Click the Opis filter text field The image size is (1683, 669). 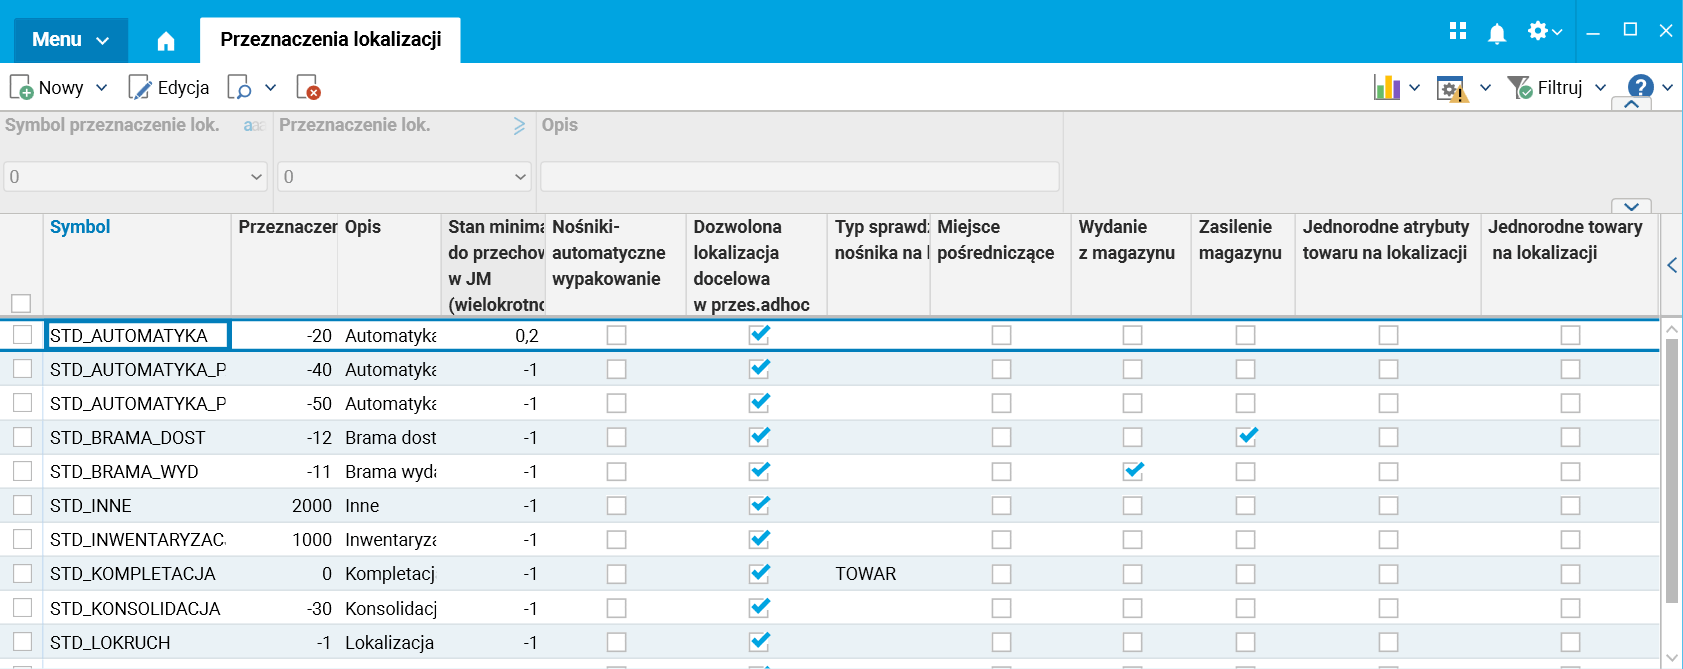(799, 177)
